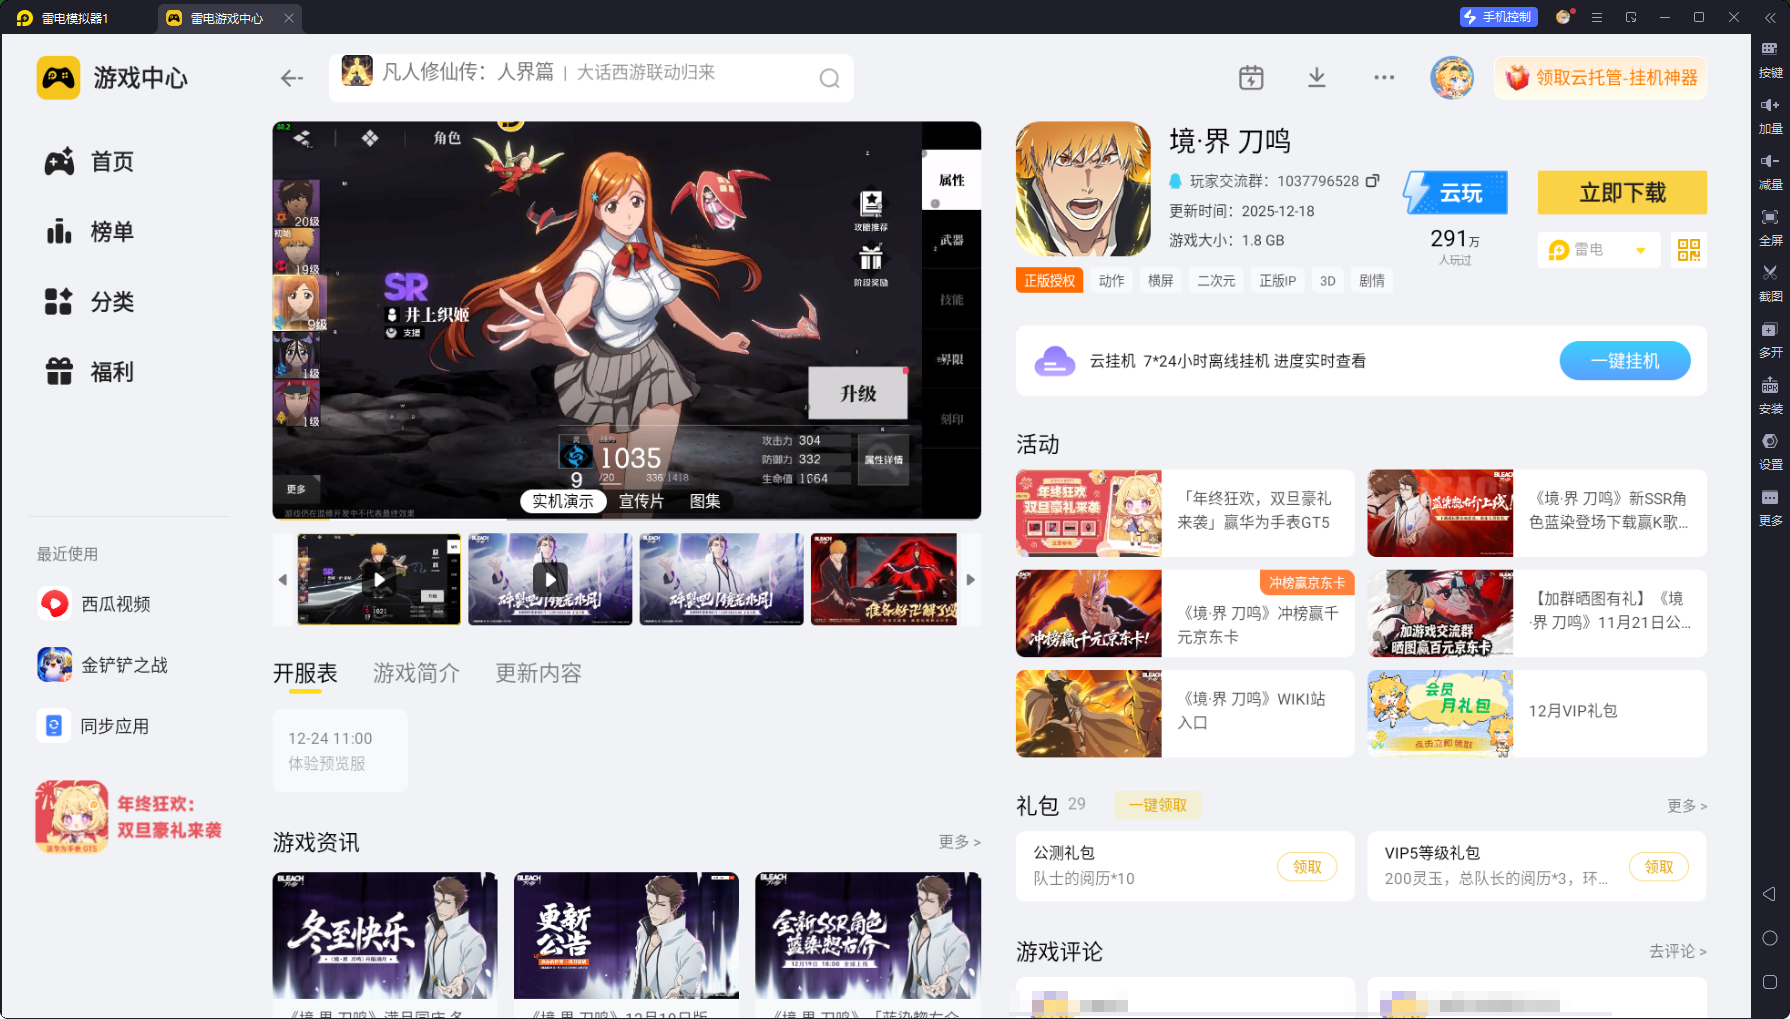This screenshot has height=1019, width=1790.
Task: Open 首页 home in the sidebar
Action: point(90,162)
